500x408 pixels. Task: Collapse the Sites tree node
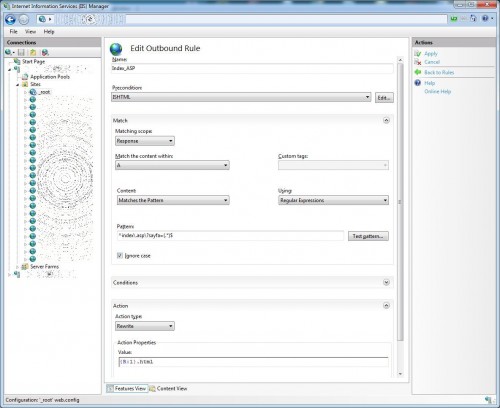point(17,85)
